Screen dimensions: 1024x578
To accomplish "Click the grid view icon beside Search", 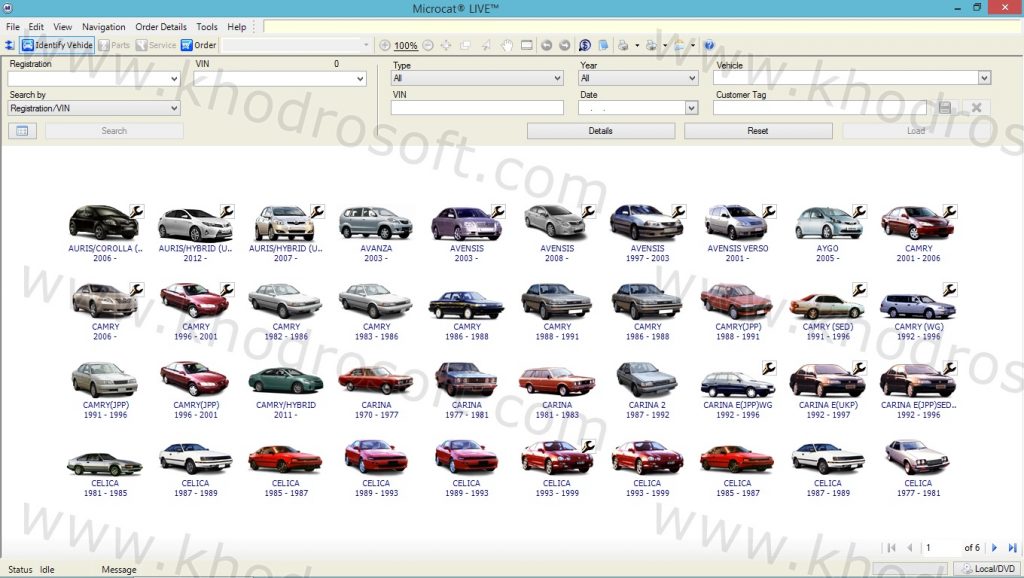I will pyautogui.click(x=22, y=131).
